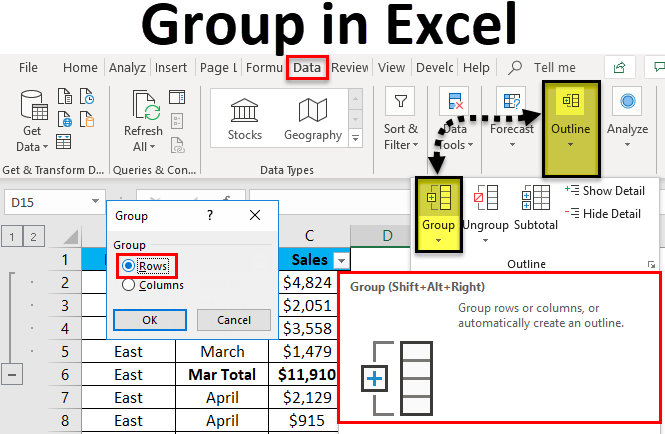Open the Ungroup dropdown arrow
Viewport: 665px width, 434px height.
[485, 241]
